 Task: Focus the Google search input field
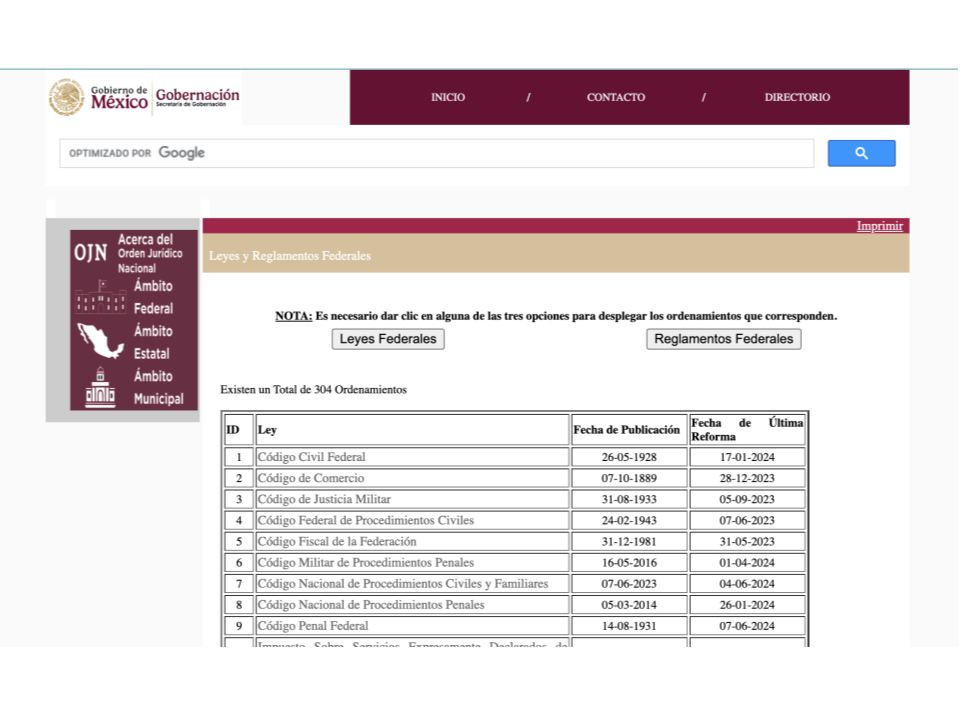click(x=437, y=153)
